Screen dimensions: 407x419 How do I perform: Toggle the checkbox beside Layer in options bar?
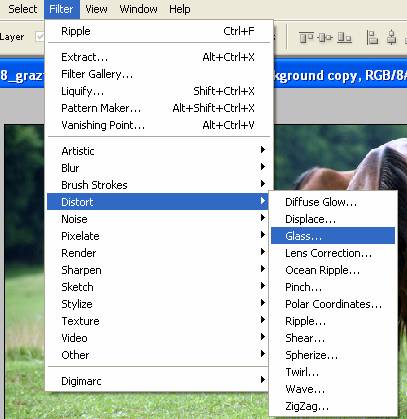[x=40, y=36]
